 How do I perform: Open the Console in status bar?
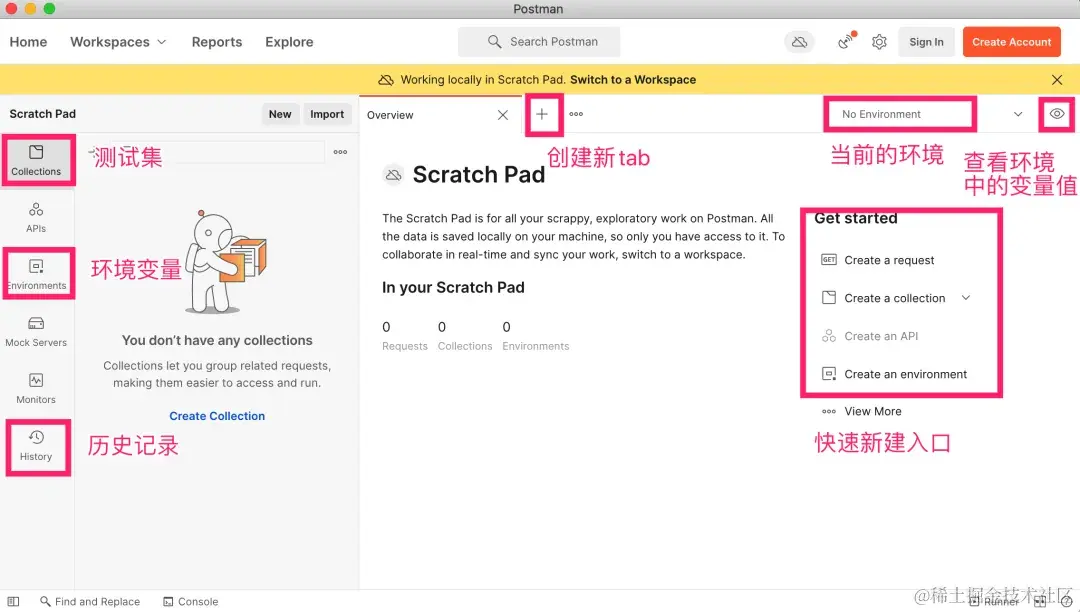click(x=191, y=601)
